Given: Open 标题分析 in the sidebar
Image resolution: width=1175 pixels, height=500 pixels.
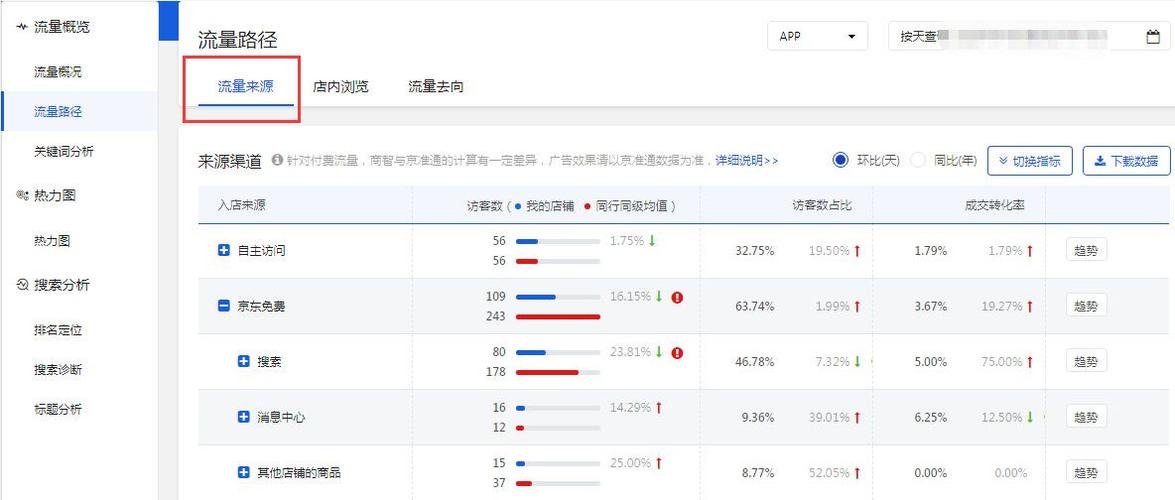Looking at the screenshot, I should click(x=58, y=409).
